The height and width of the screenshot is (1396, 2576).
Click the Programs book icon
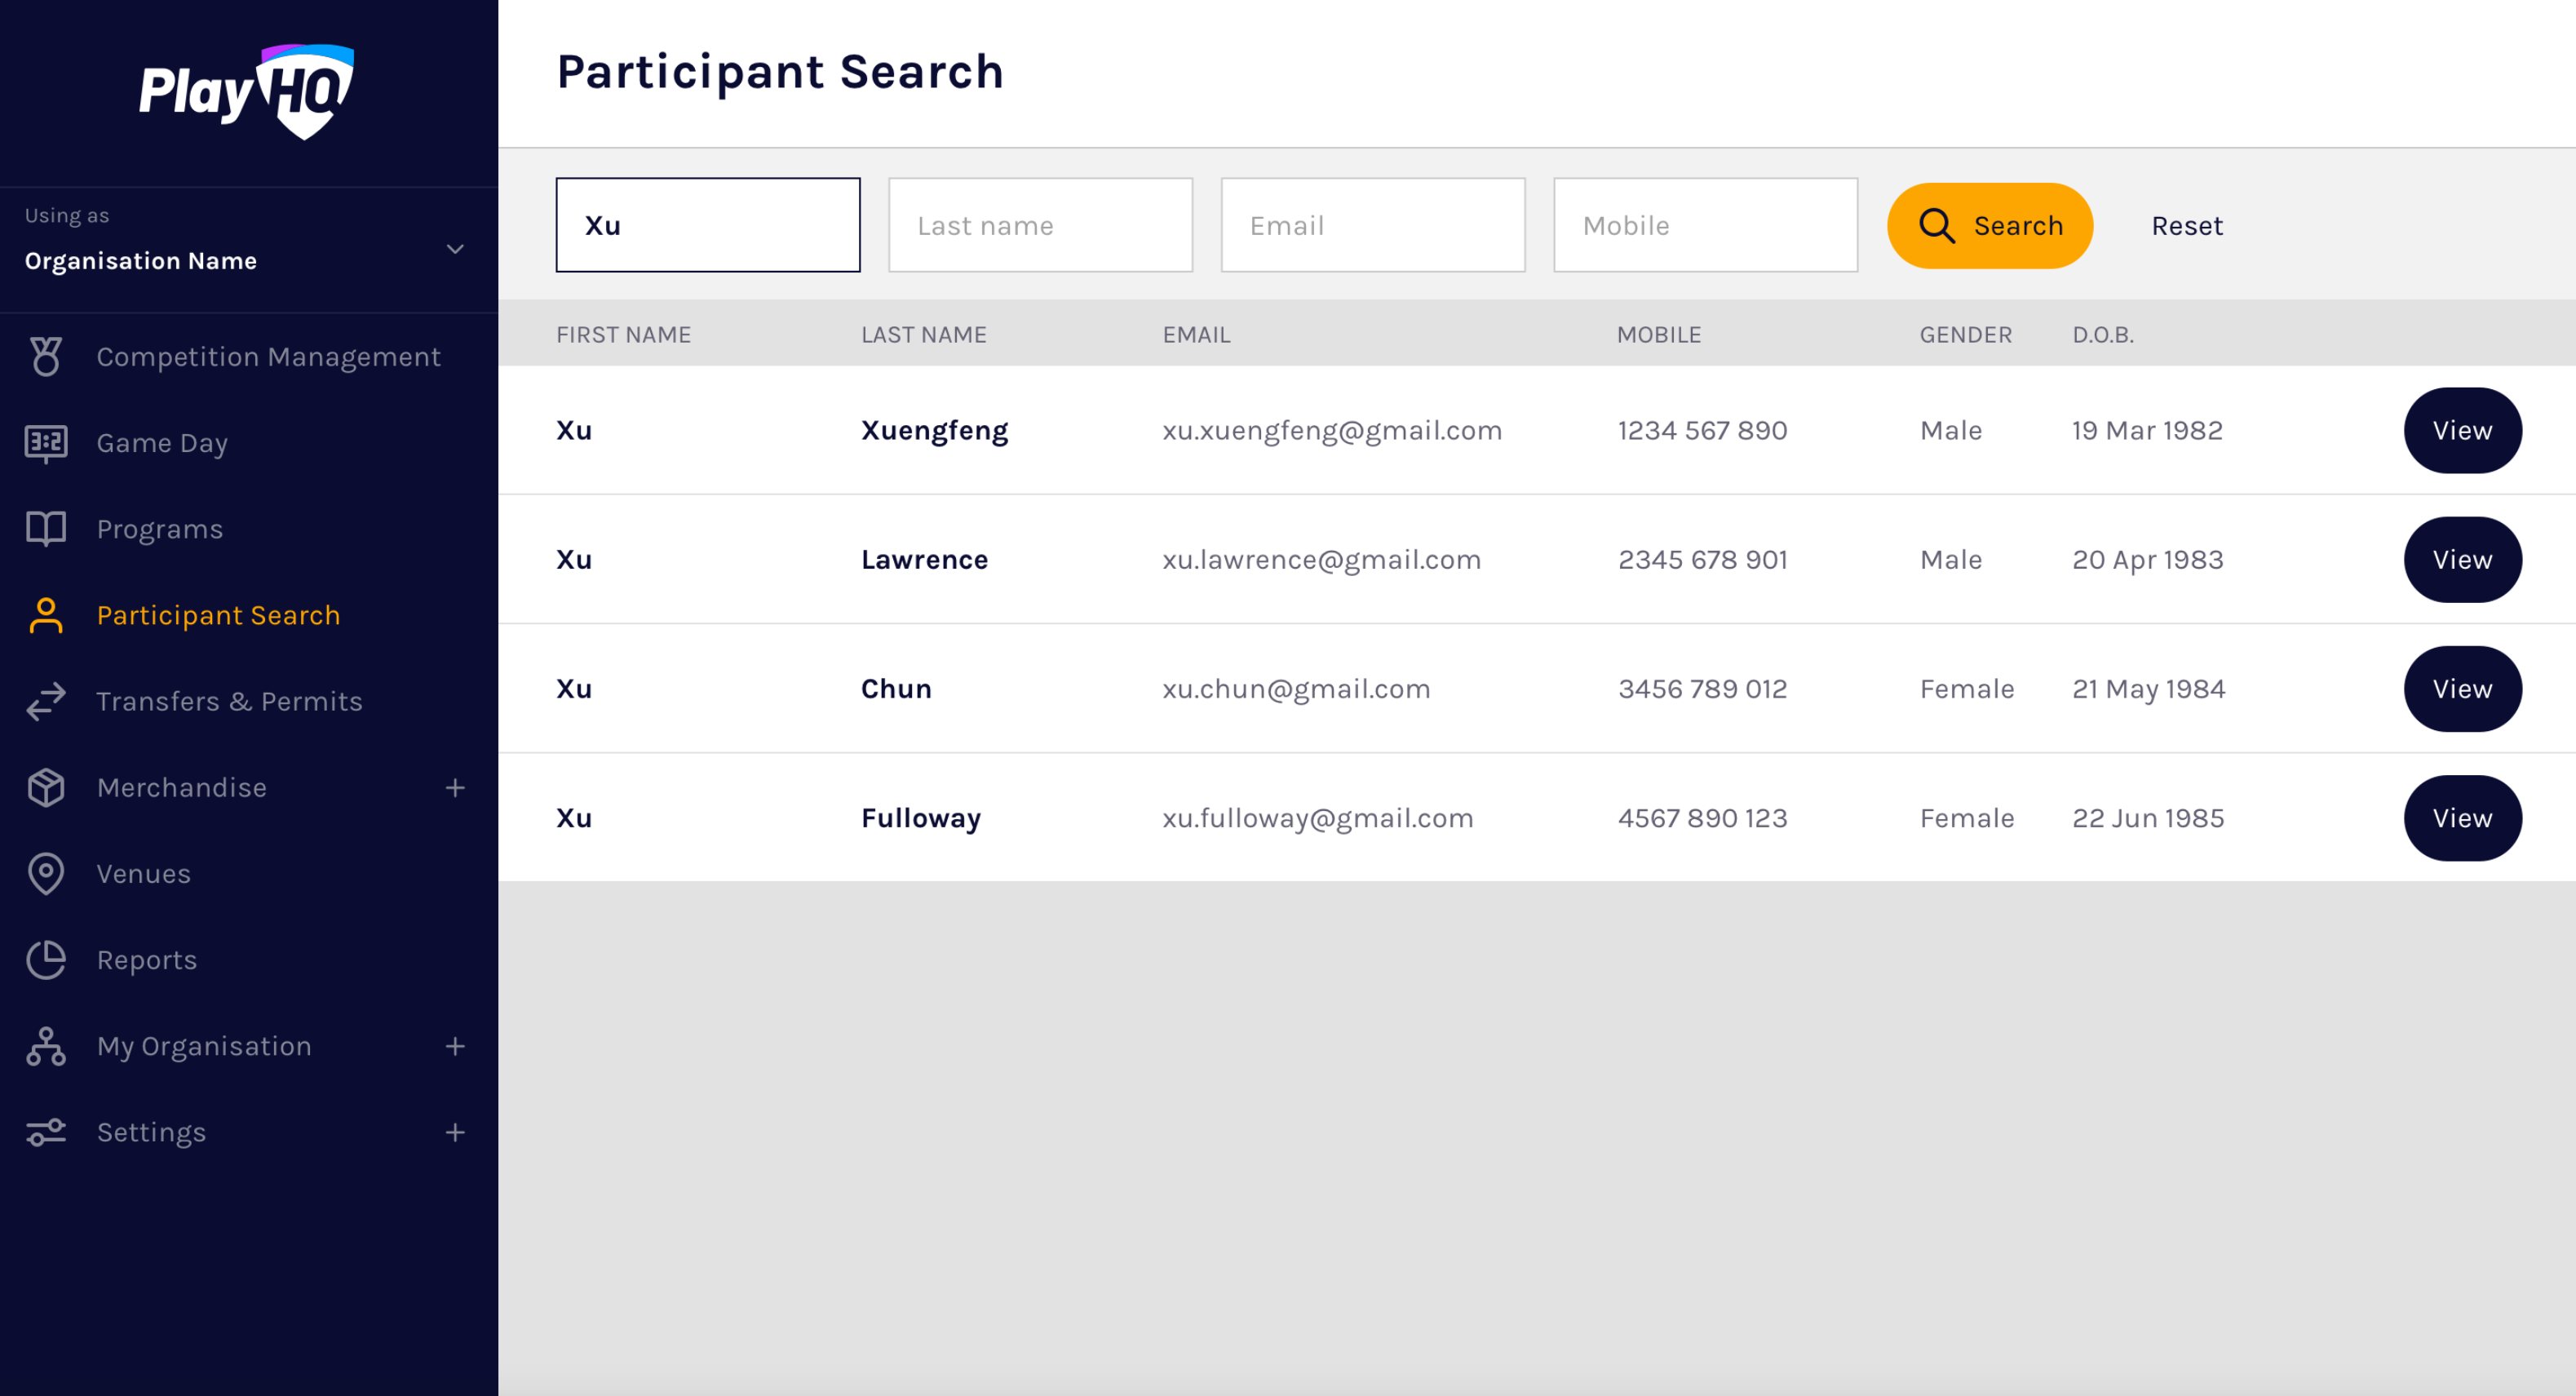pyautogui.click(x=46, y=529)
